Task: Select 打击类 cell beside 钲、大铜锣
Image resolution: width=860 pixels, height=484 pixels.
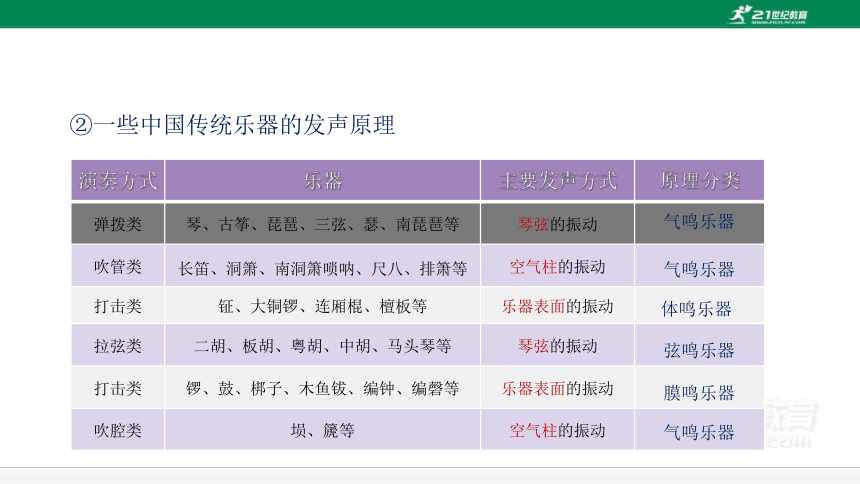Action: pyautogui.click(x=118, y=306)
